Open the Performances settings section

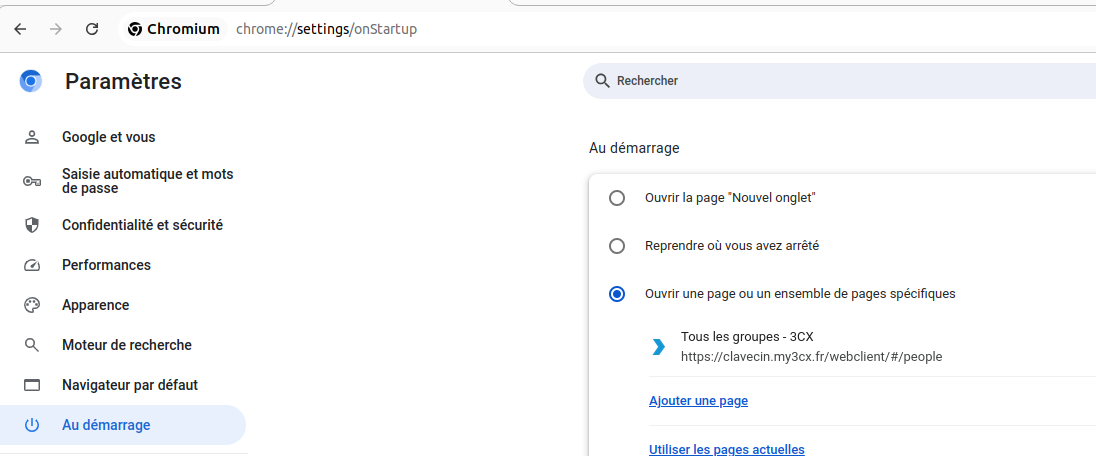point(106,265)
